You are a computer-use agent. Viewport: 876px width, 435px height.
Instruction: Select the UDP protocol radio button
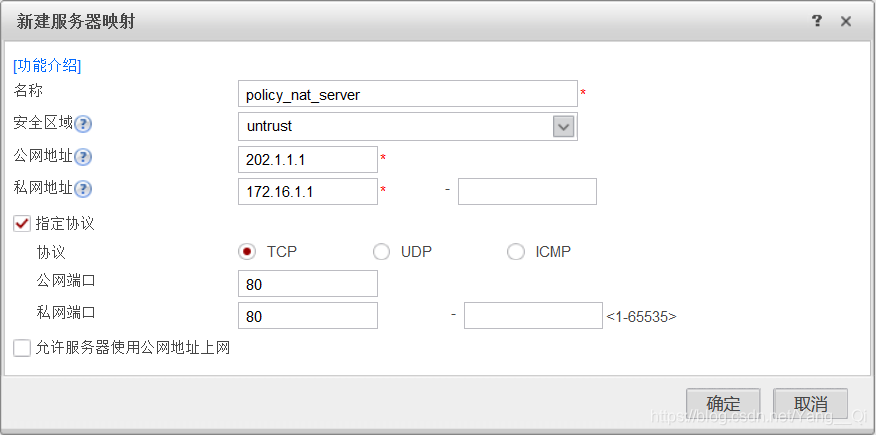tap(381, 252)
